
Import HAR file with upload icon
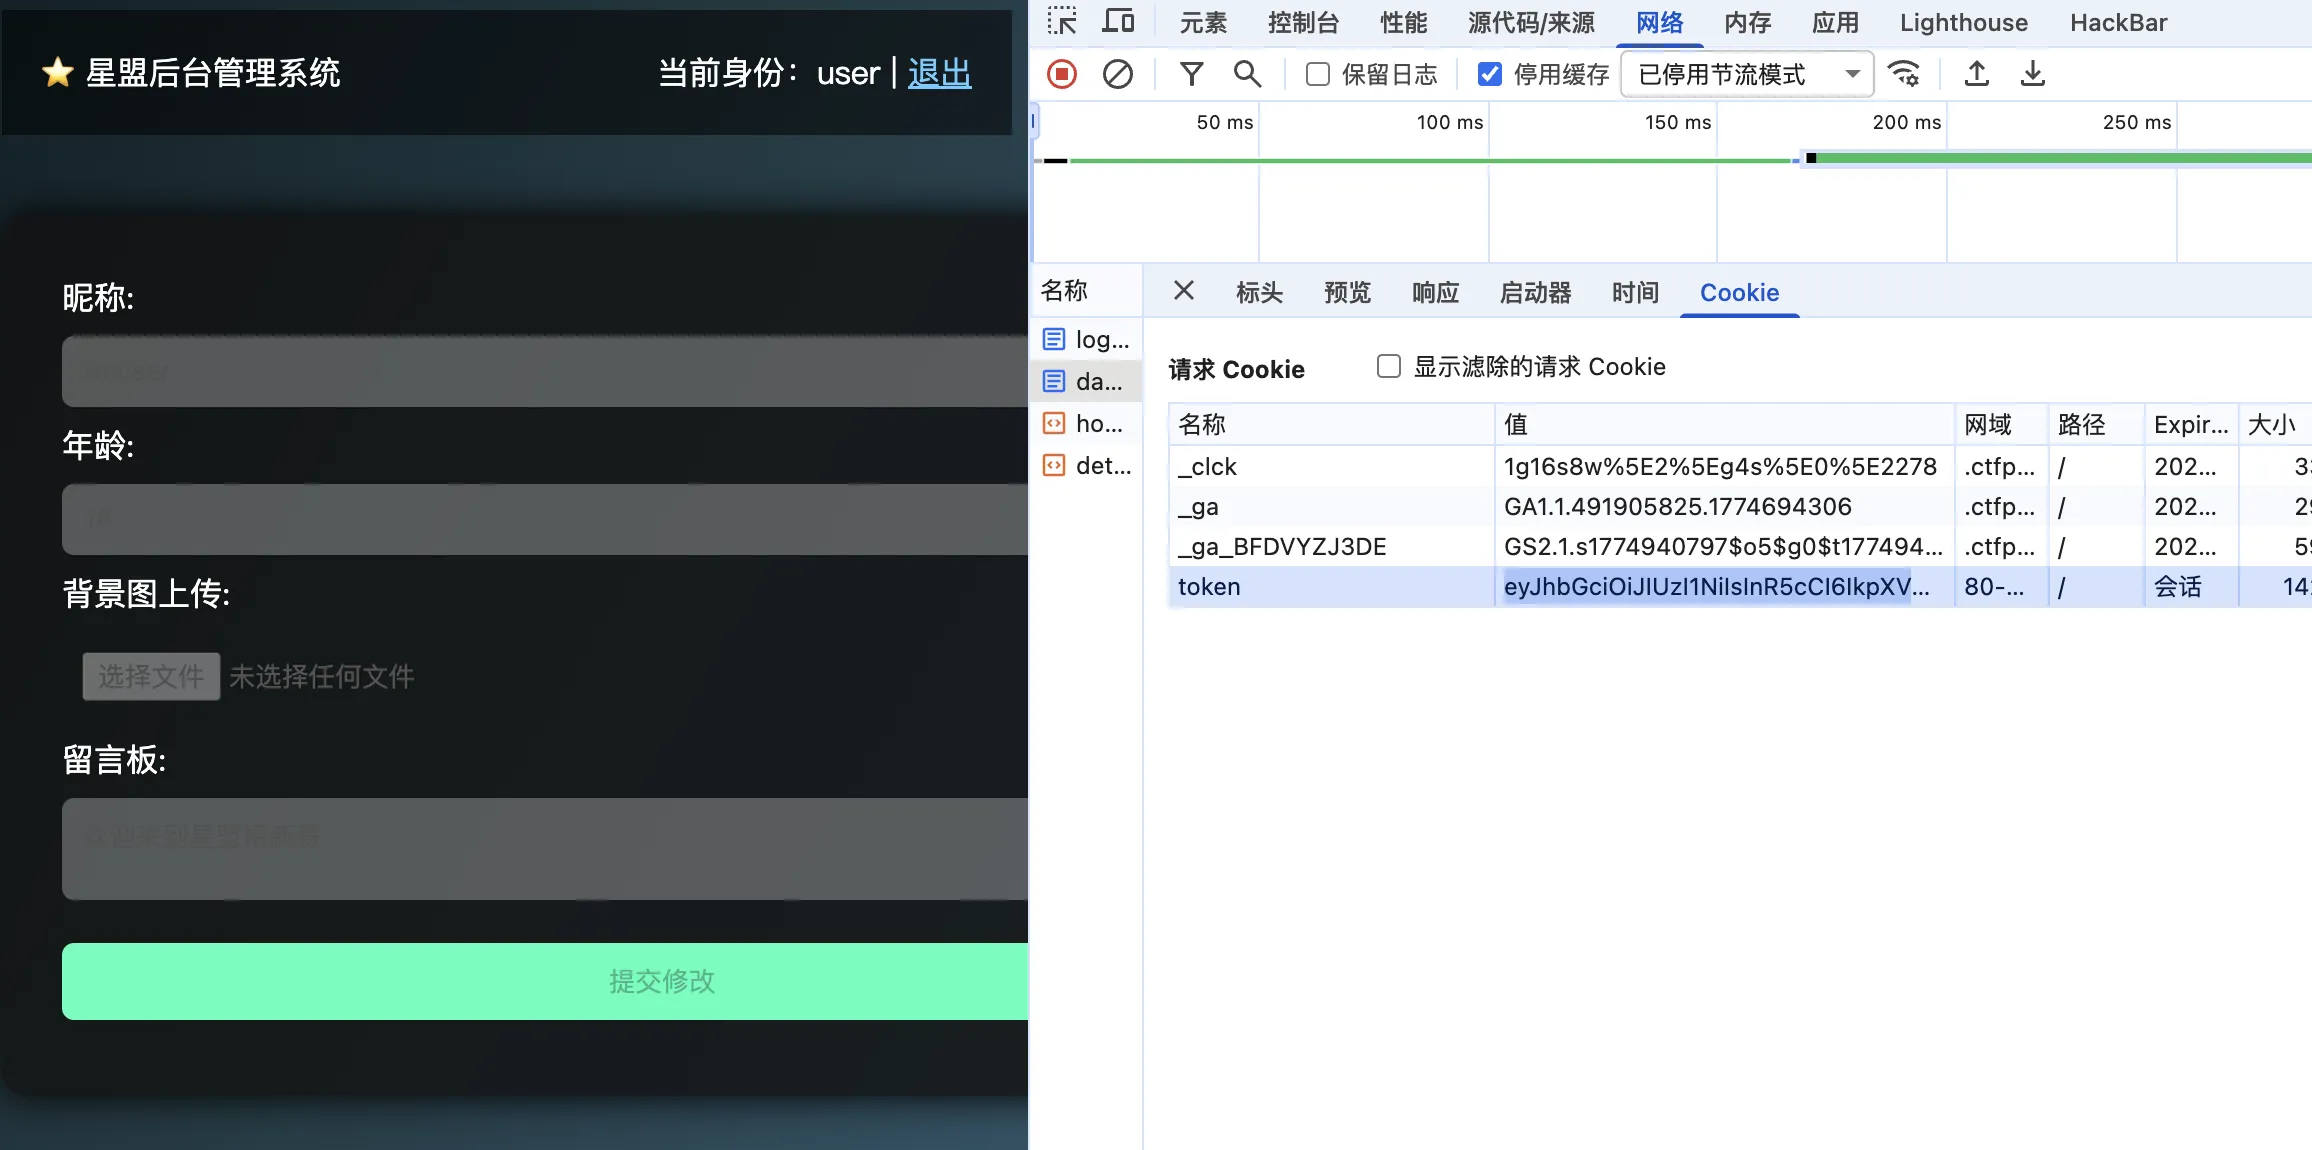(1977, 74)
